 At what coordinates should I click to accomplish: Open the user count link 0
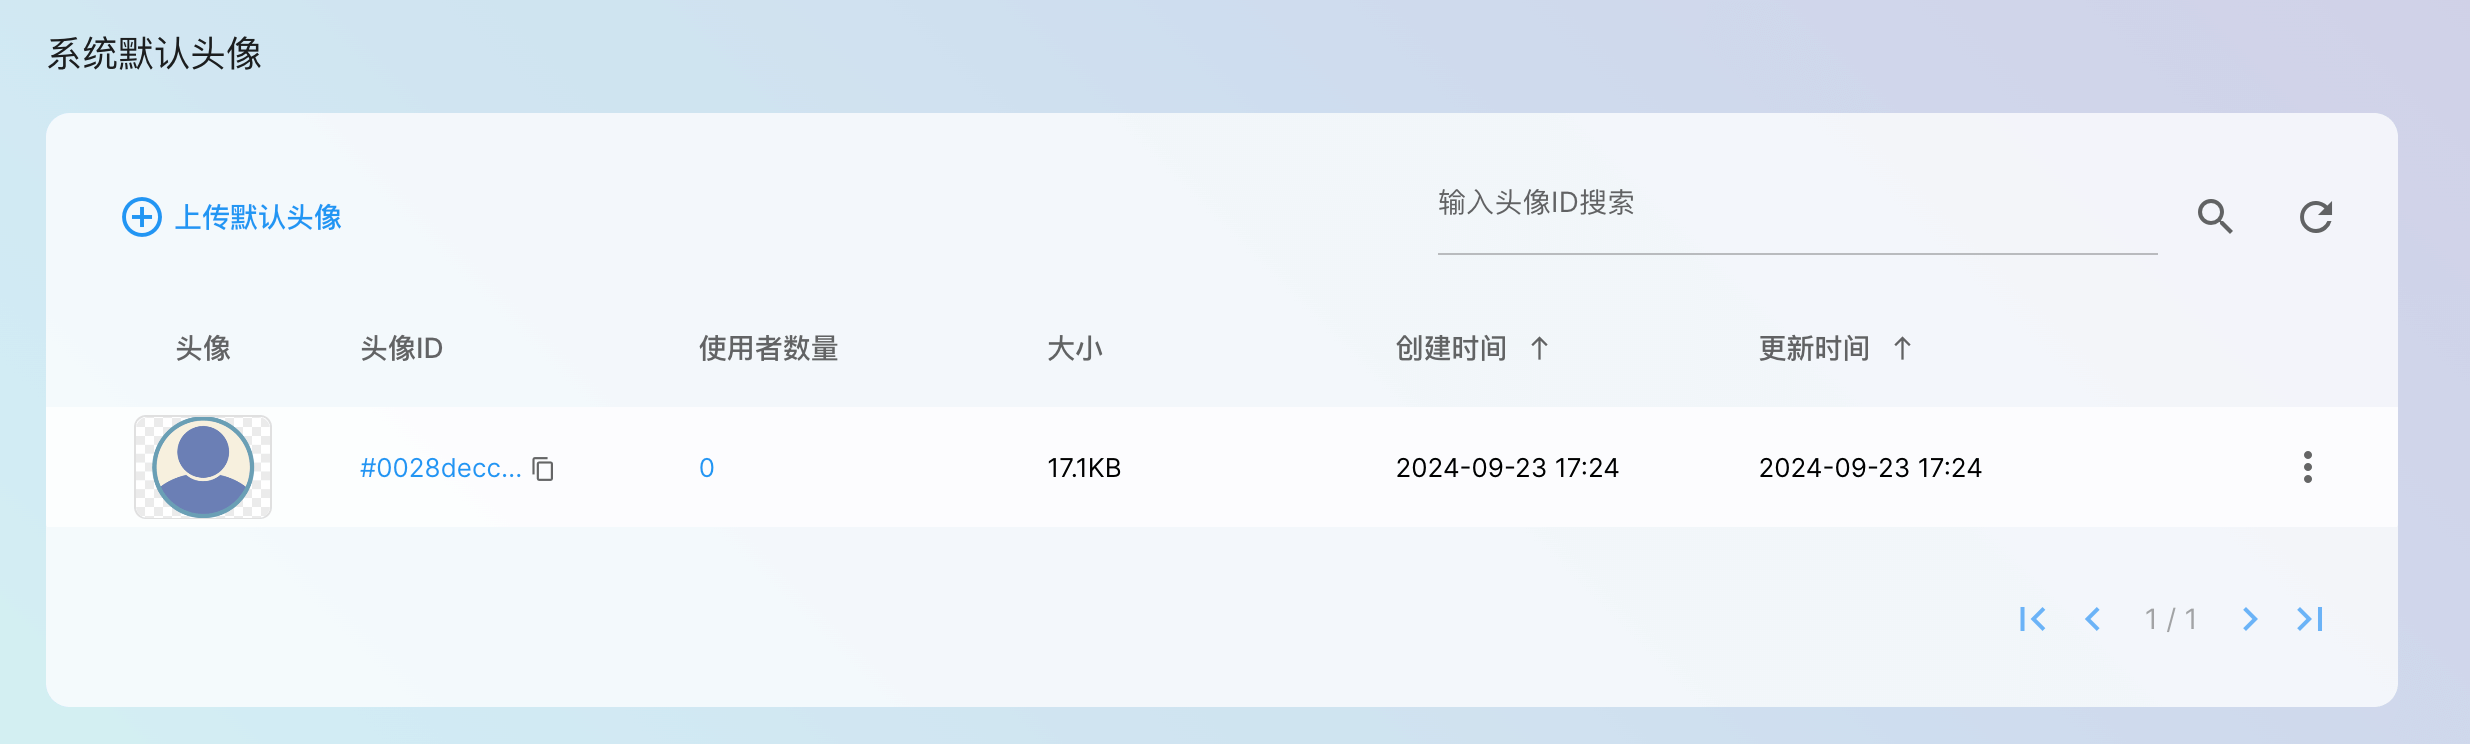tap(706, 468)
